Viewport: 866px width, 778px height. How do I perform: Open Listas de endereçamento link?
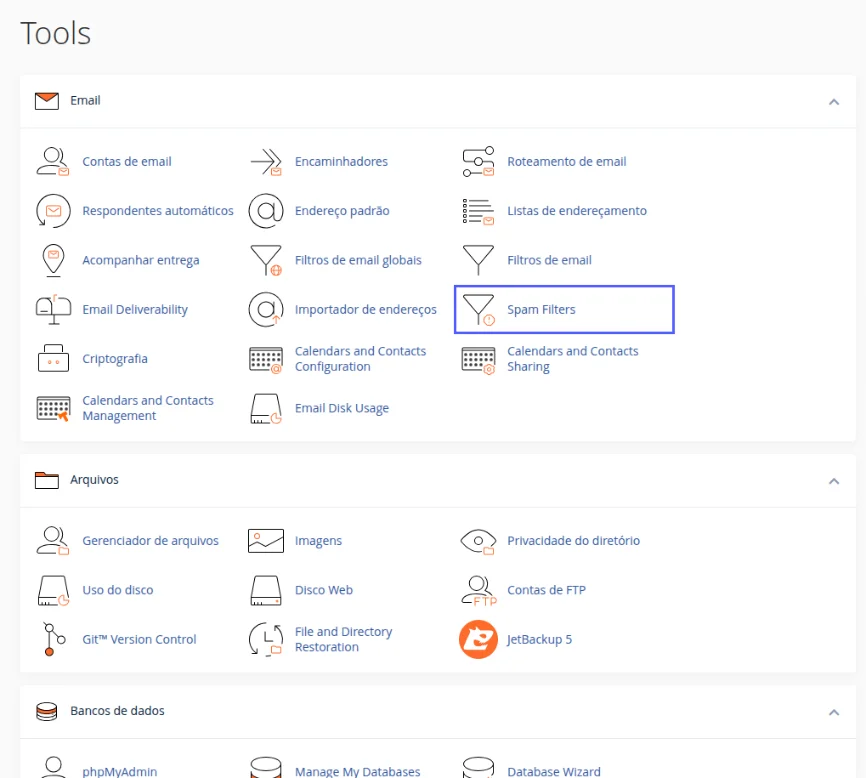point(577,211)
